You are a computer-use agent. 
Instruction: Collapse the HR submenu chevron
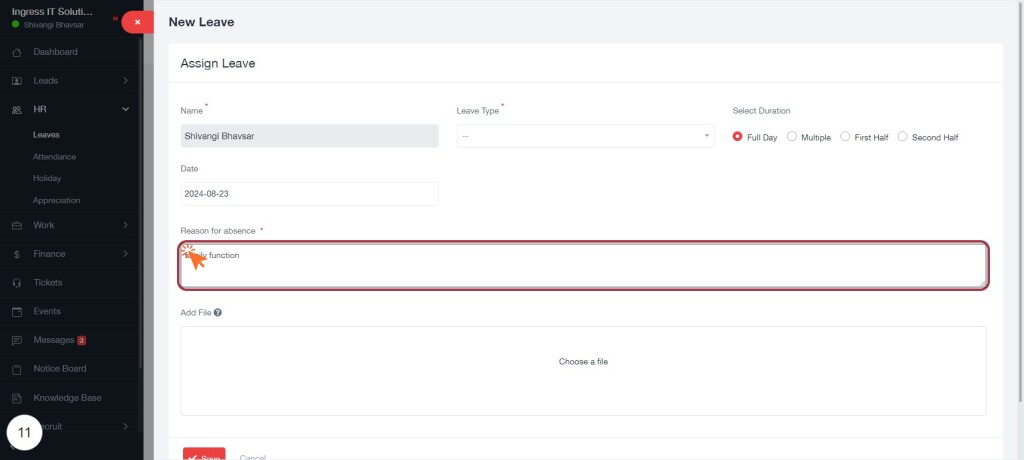click(125, 109)
